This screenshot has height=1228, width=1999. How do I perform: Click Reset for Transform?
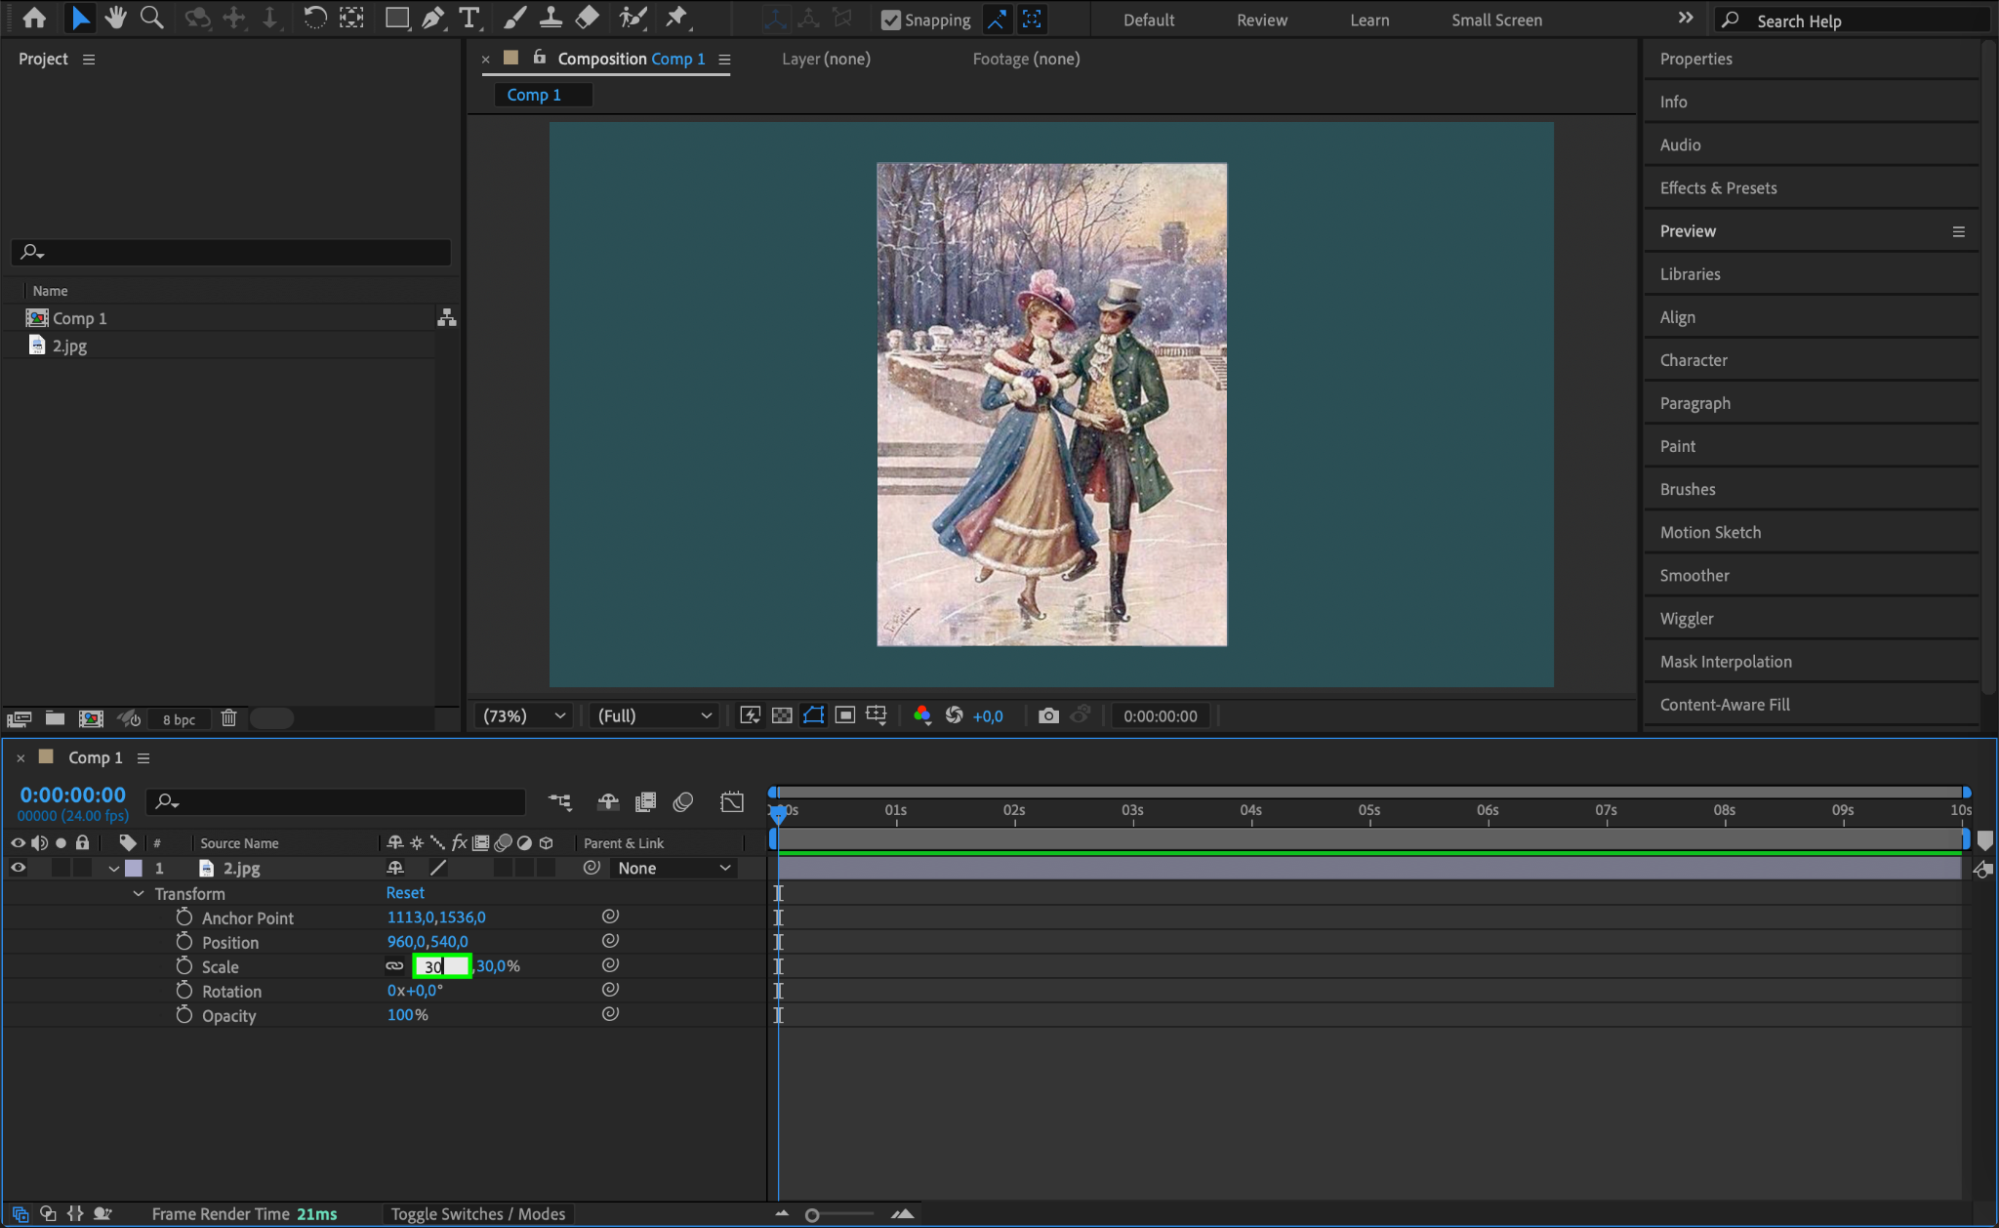coord(405,892)
